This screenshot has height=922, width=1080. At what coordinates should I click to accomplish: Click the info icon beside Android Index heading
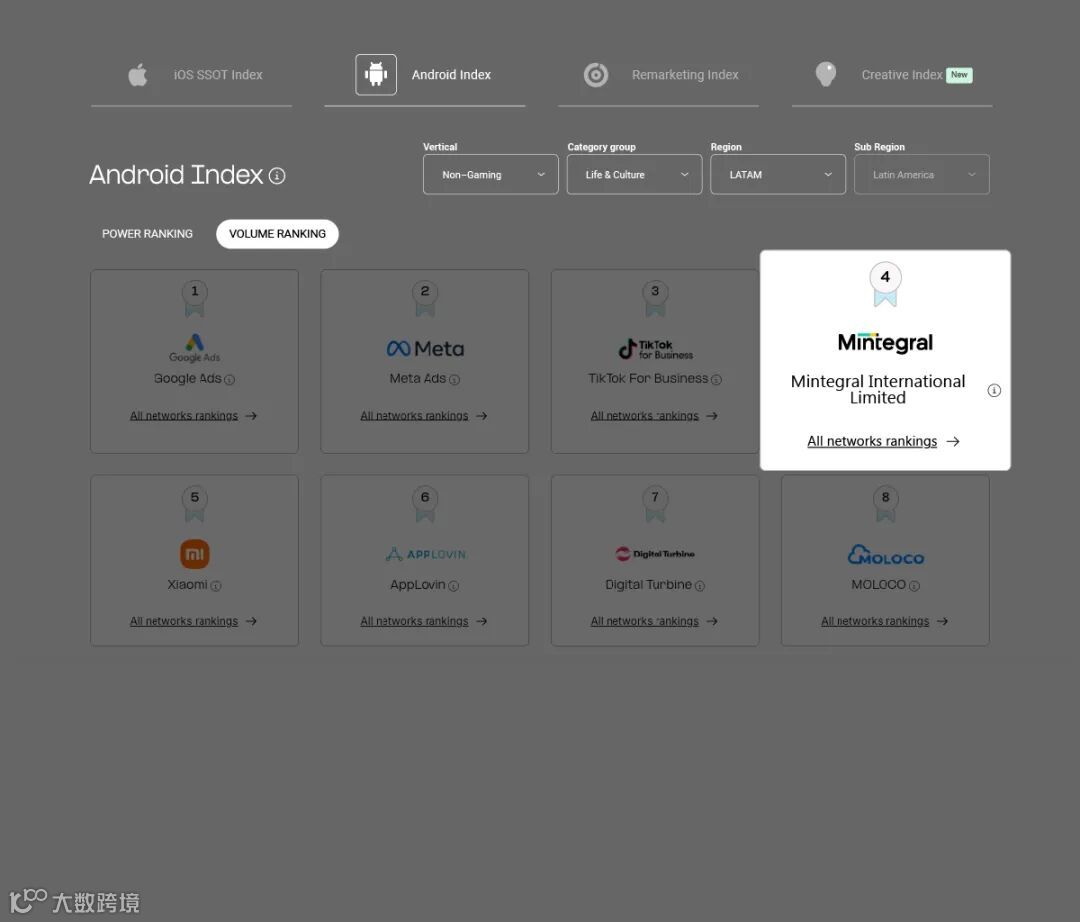click(x=277, y=176)
